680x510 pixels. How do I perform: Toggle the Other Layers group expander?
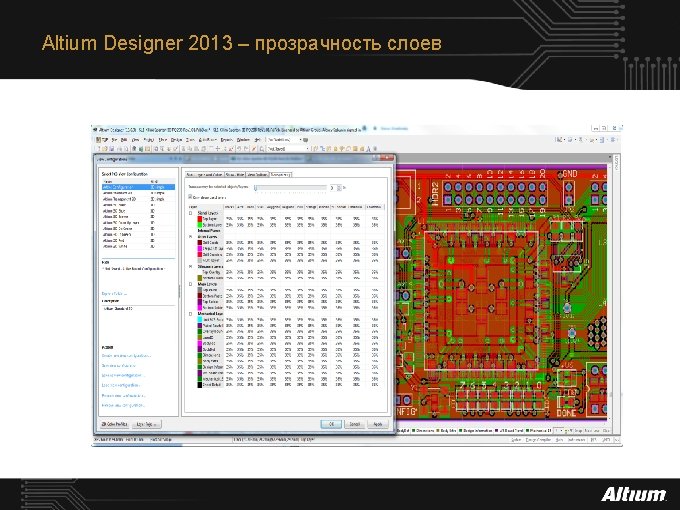point(190,237)
